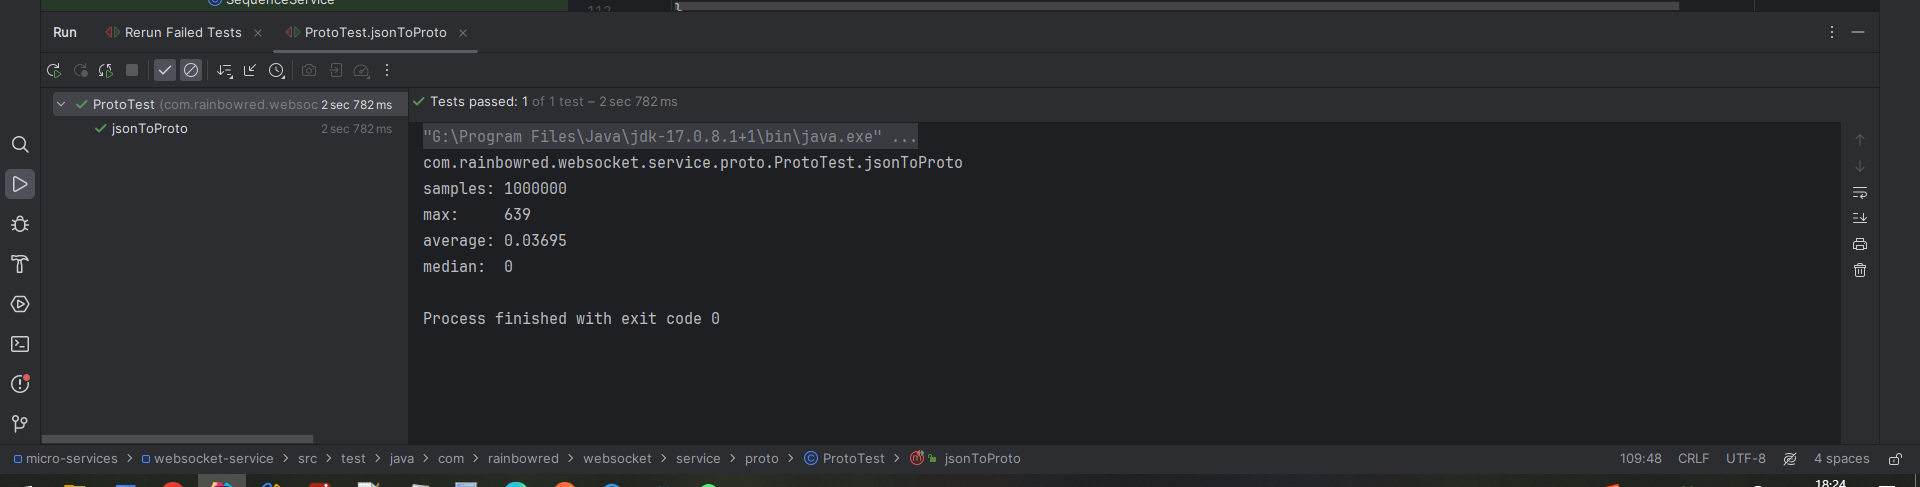Click the 'Process finished with exit code 0' line

[x=571, y=319]
